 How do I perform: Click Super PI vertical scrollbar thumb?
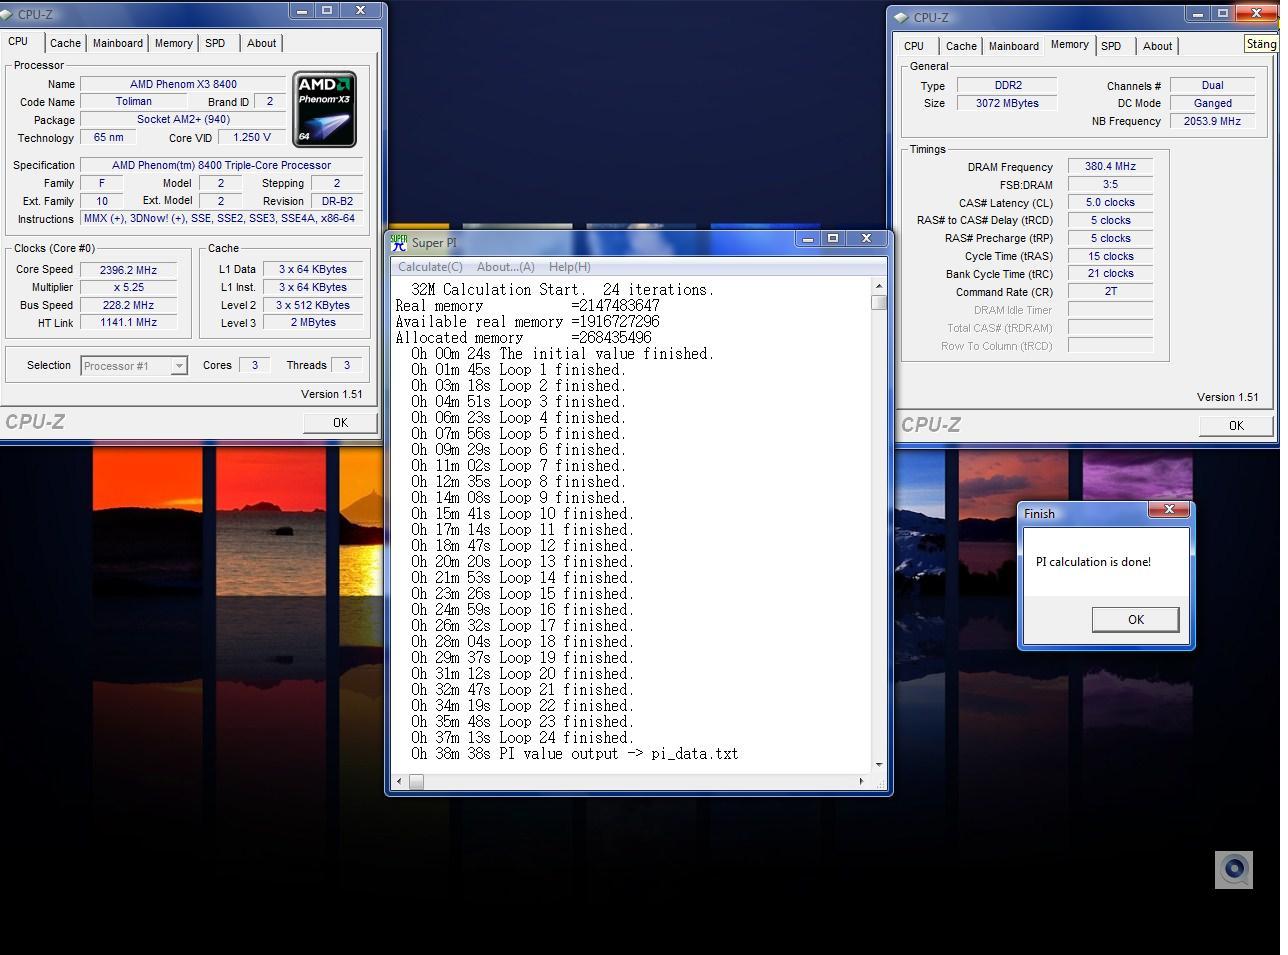[878, 302]
